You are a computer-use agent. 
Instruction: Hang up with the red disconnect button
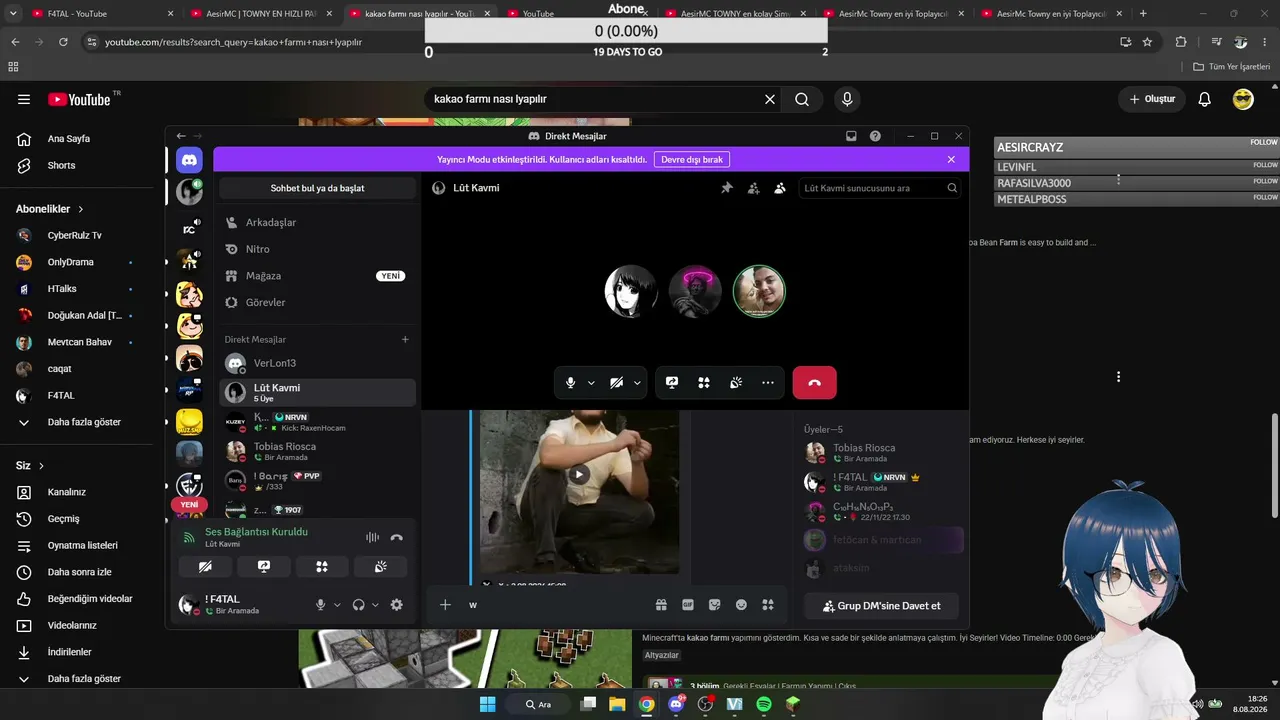click(815, 383)
